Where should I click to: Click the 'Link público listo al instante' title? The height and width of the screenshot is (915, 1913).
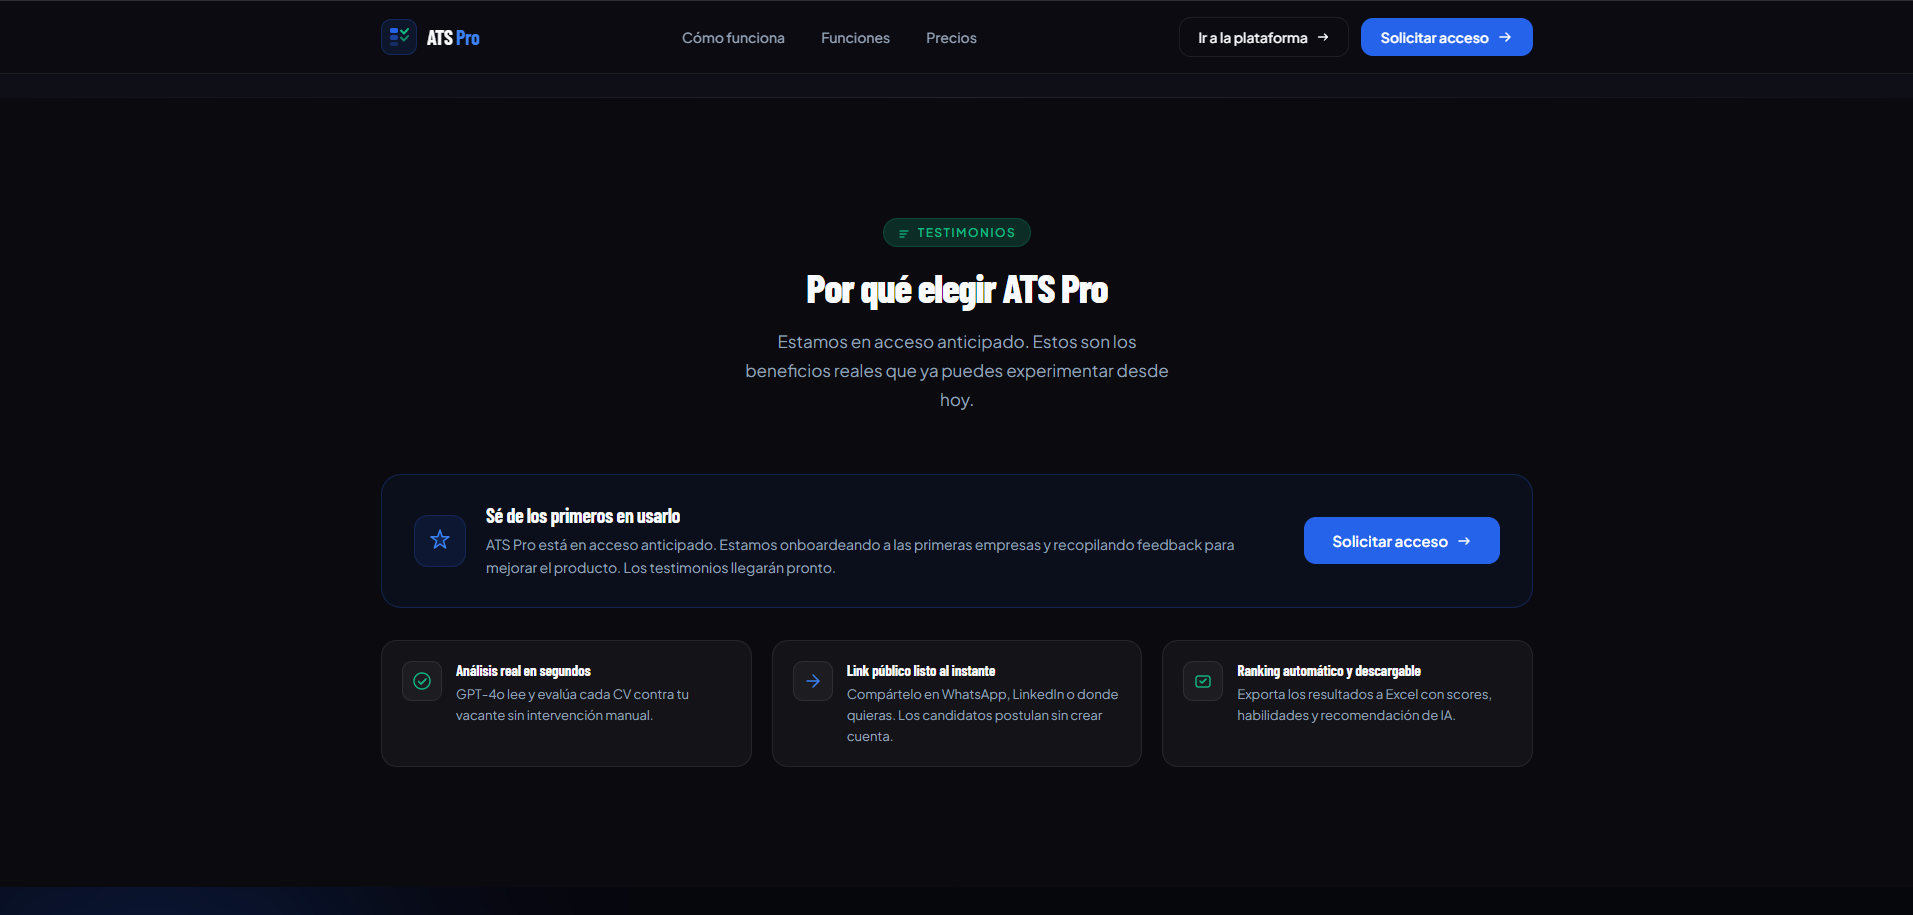[x=921, y=671]
